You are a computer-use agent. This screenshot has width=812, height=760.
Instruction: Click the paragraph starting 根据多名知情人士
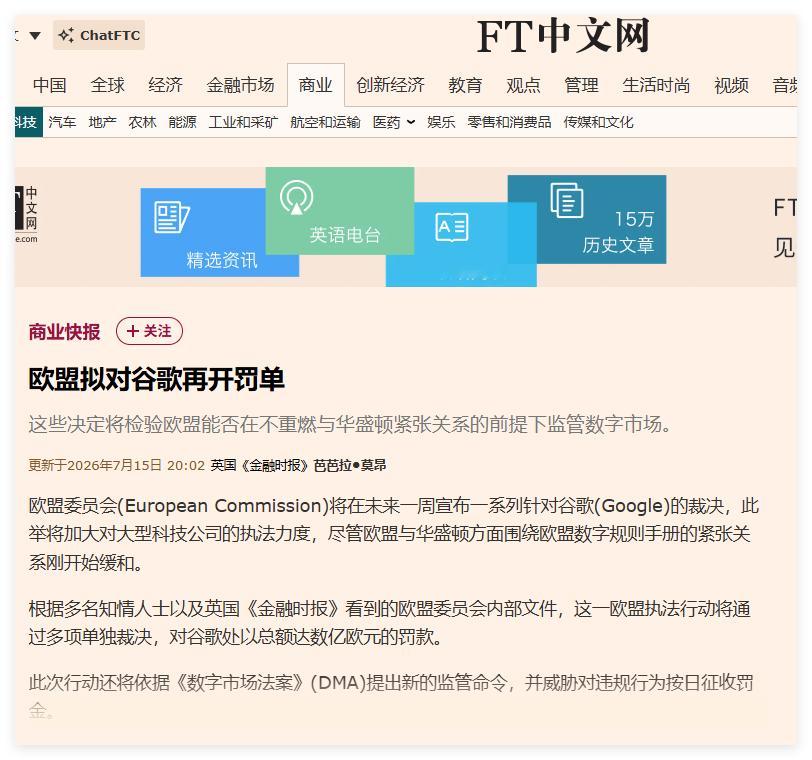pyautogui.click(x=389, y=623)
